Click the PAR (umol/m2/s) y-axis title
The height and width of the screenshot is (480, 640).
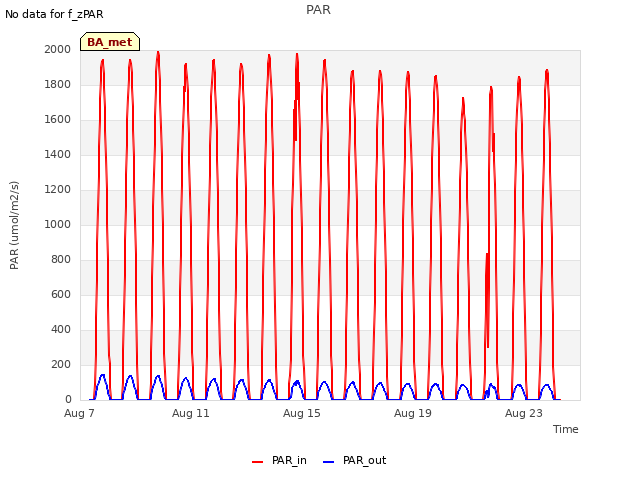(14, 225)
